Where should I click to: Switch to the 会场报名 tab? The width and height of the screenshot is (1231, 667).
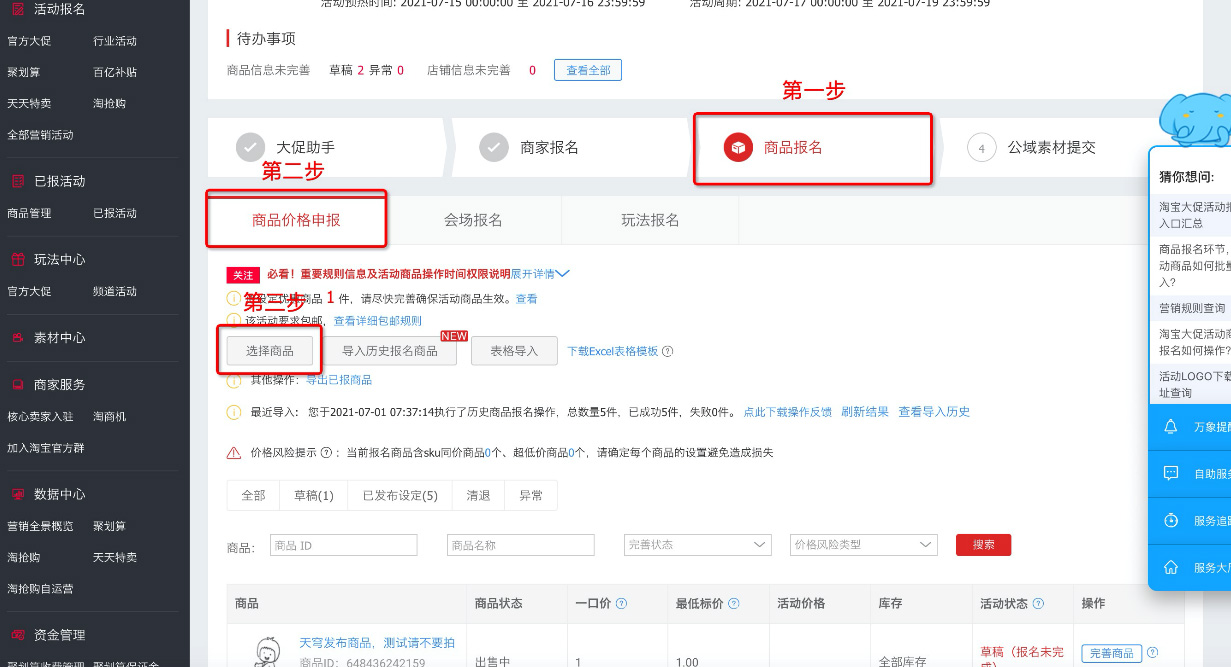tap(471, 219)
